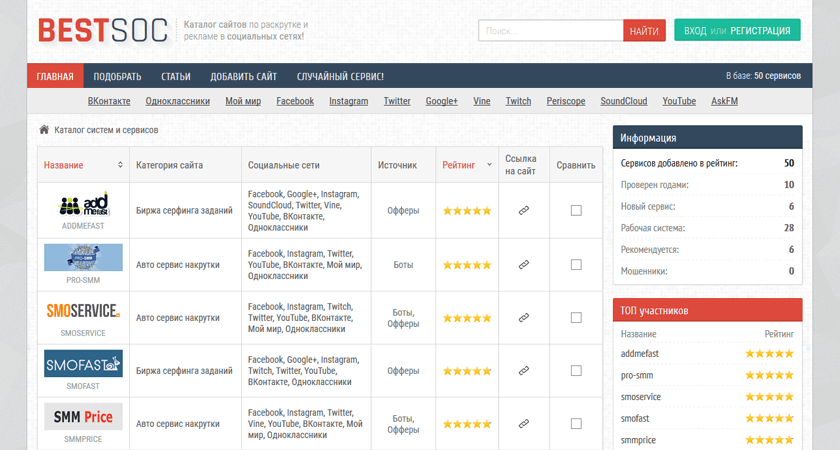Click the PRO-SMM logo thumbnail

[83, 257]
